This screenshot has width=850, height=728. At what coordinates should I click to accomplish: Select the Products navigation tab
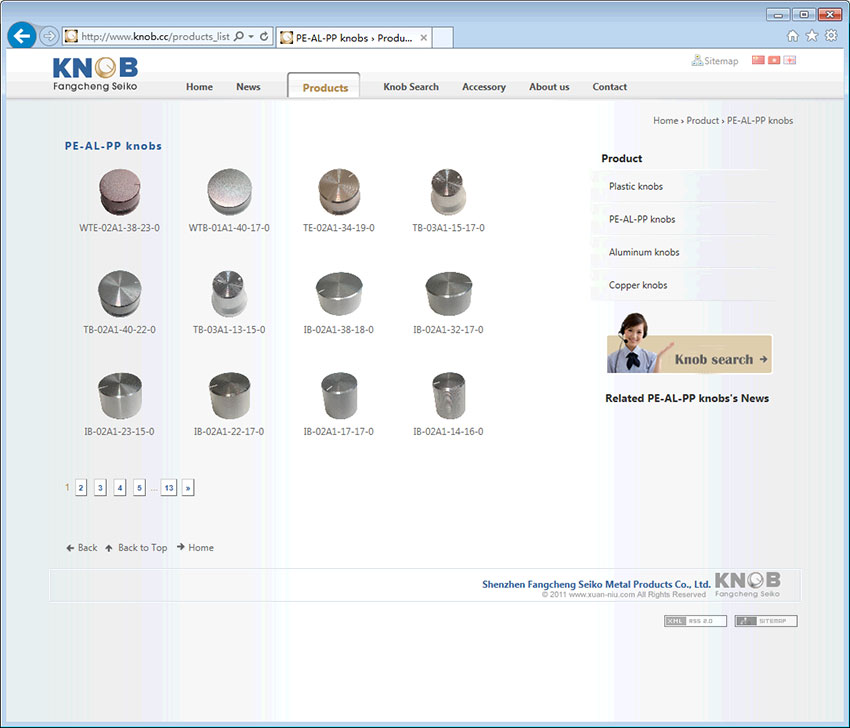[325, 87]
